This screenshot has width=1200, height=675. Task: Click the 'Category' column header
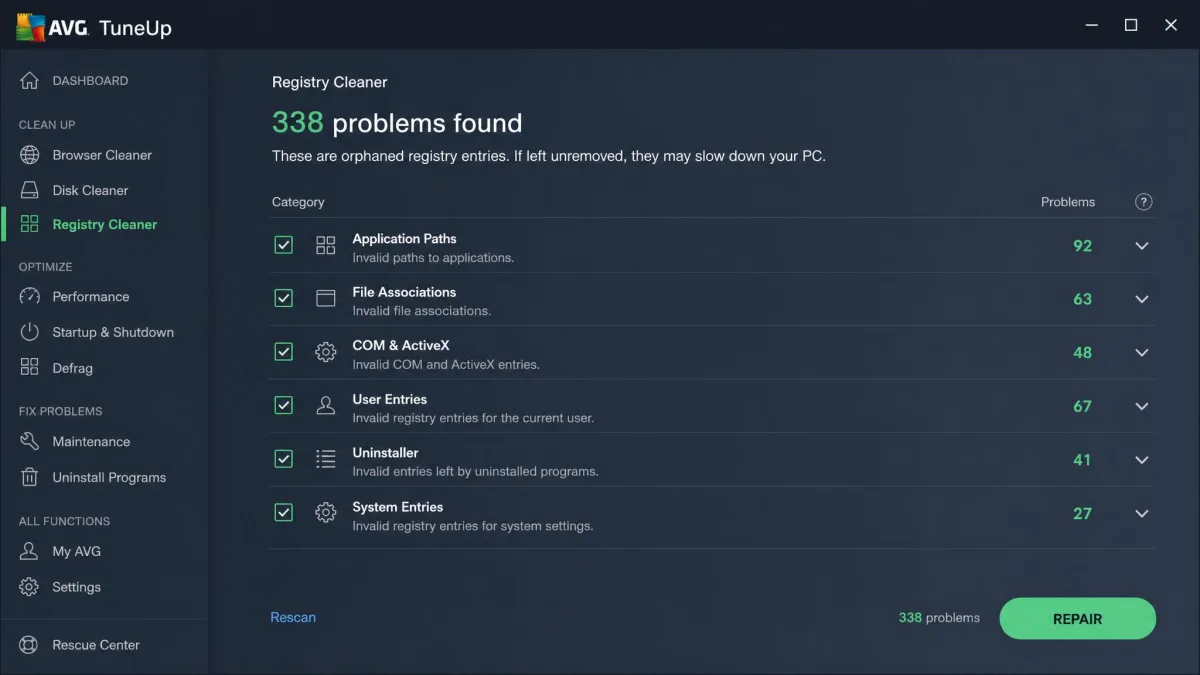point(298,202)
